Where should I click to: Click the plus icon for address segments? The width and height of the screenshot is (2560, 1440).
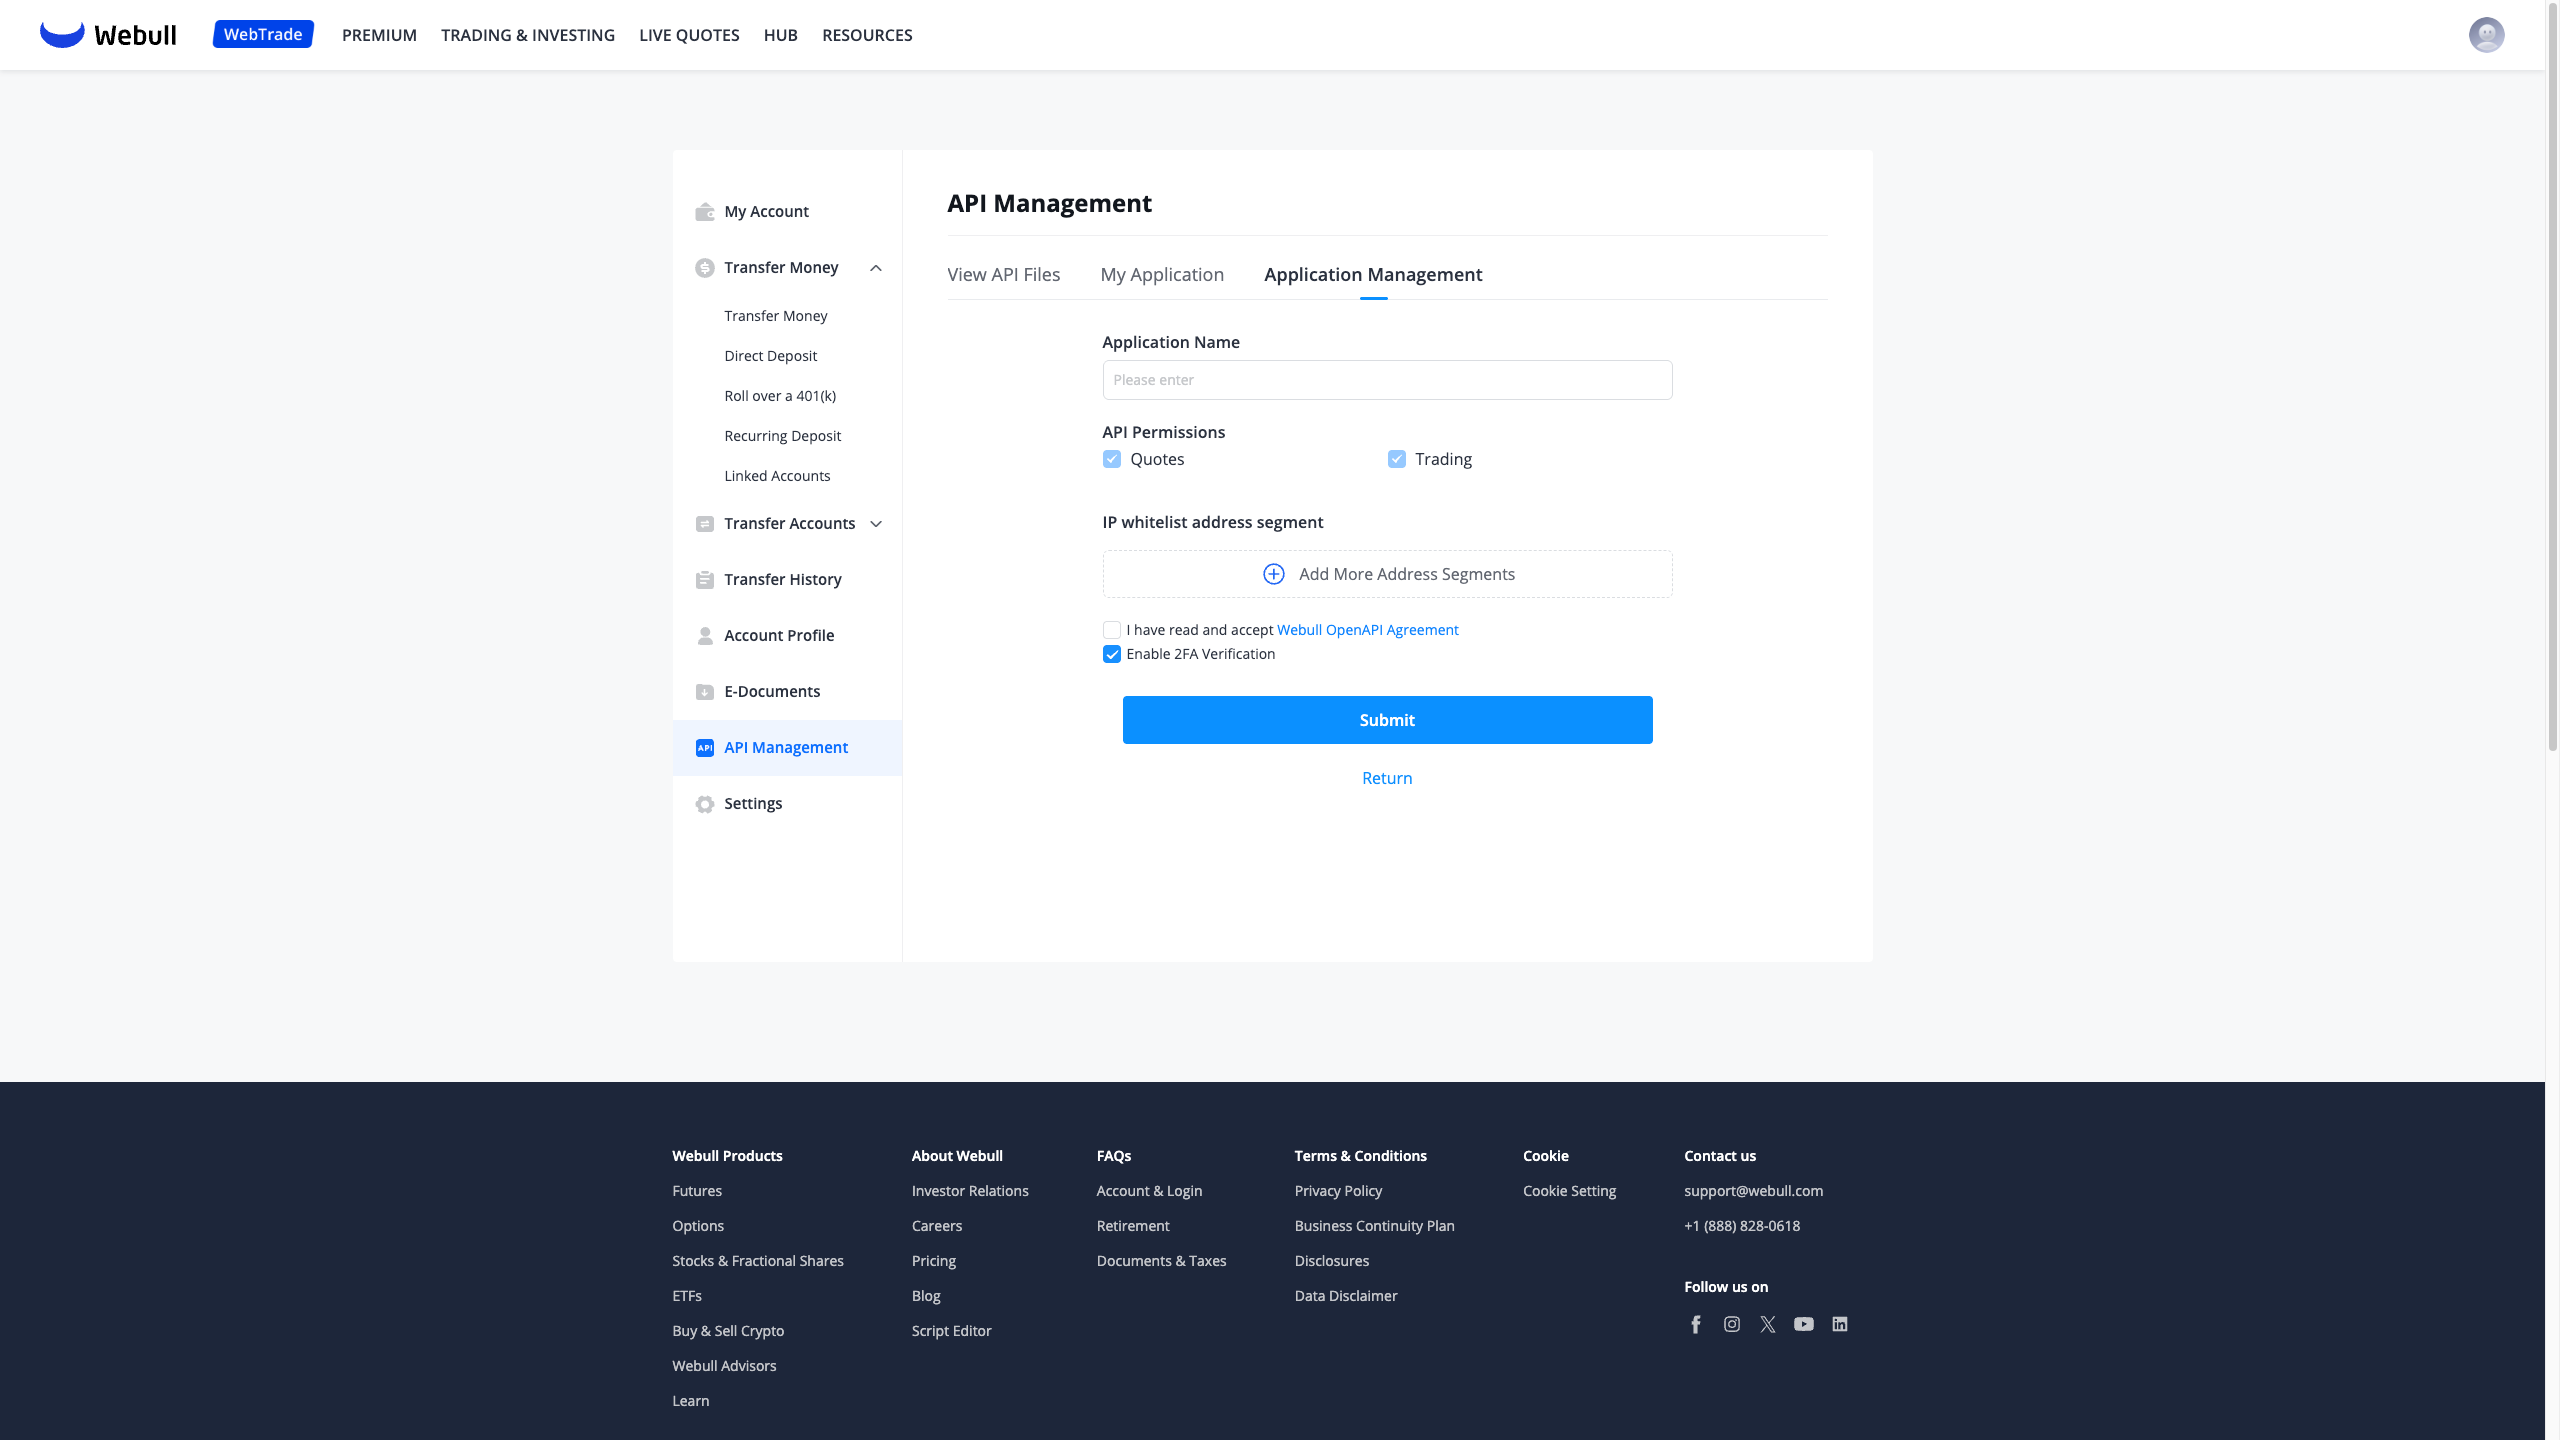[1273, 574]
